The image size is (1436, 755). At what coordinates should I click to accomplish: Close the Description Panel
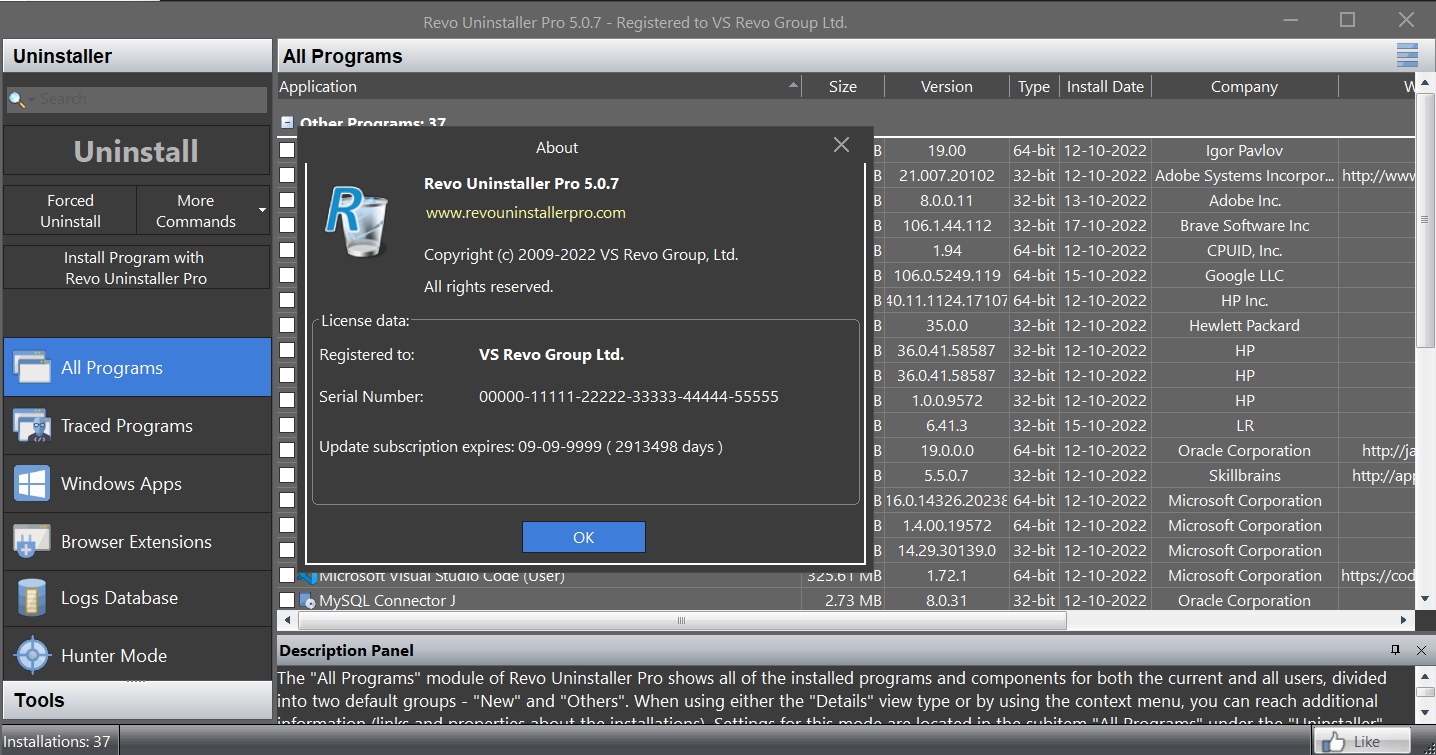click(x=1421, y=650)
